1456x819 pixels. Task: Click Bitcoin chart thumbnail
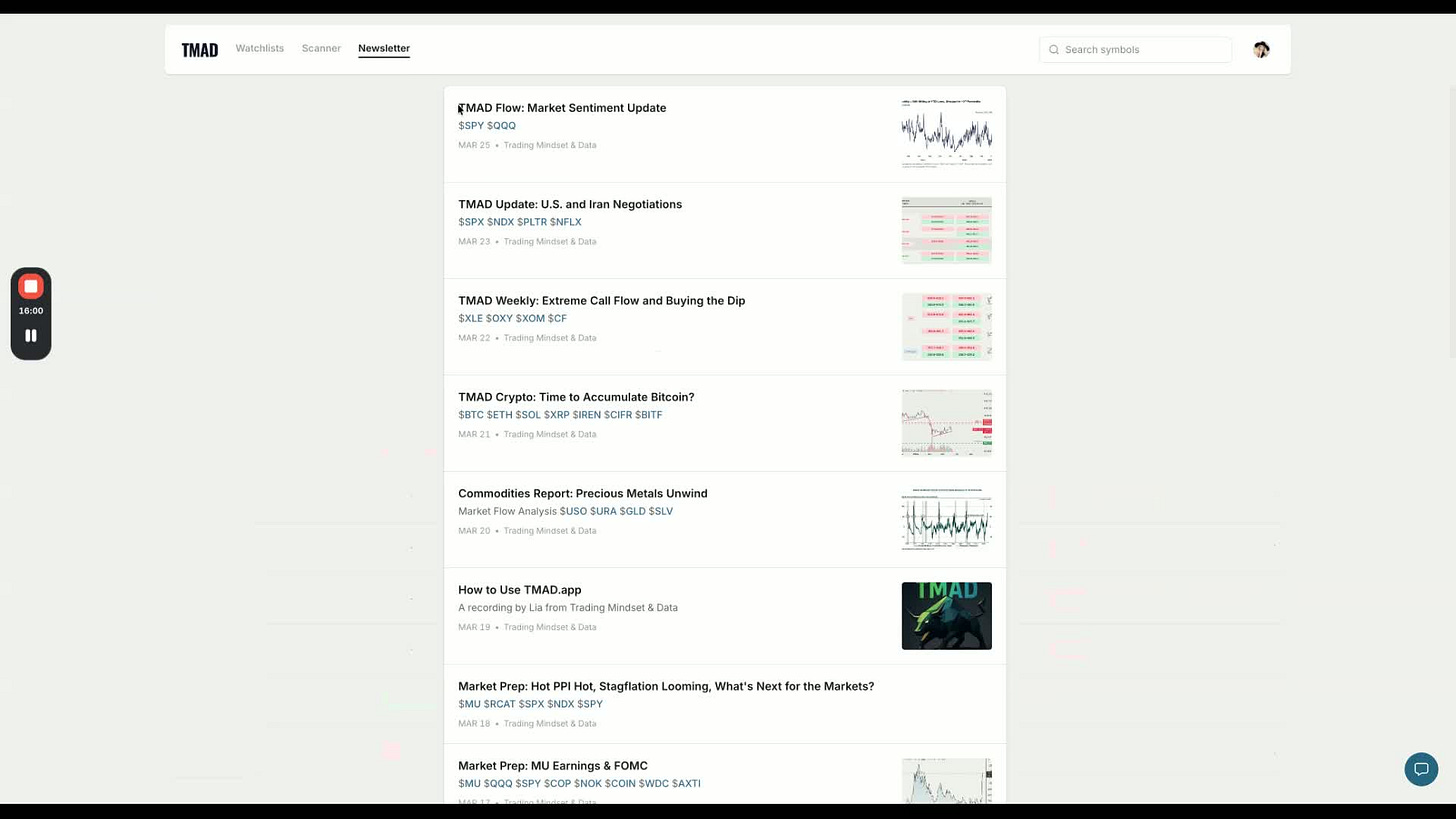[946, 423]
